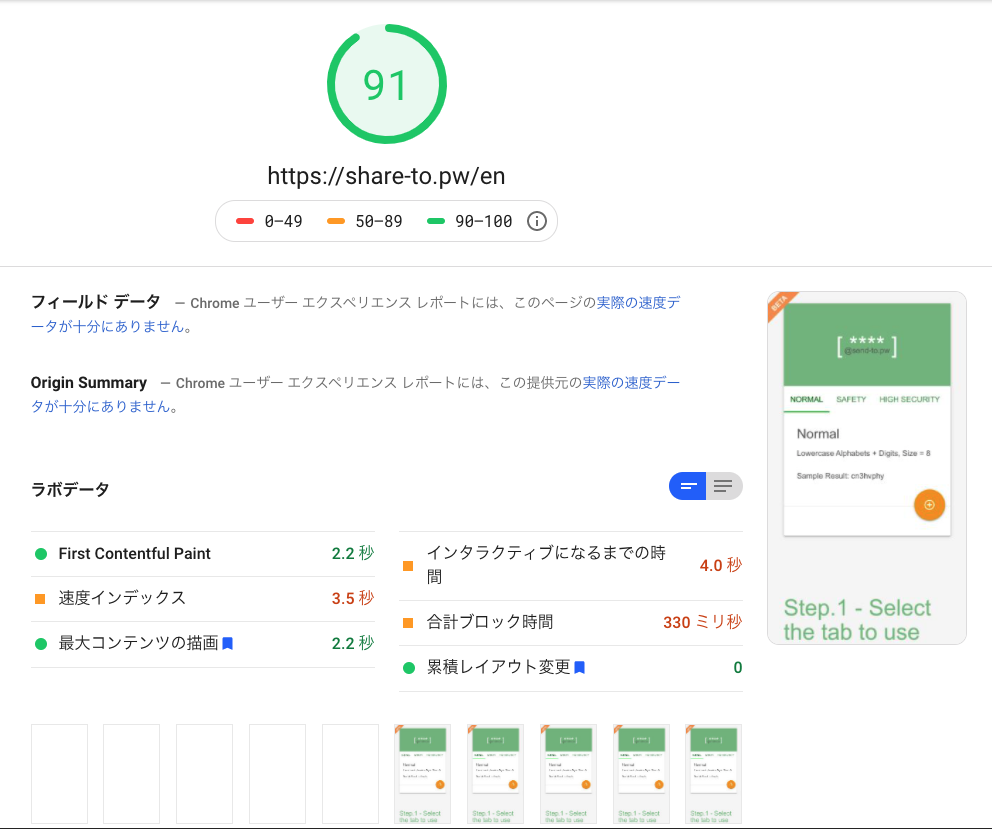Screen dimensions: 992x829
Task: Click the https://share-to.pw/en URL
Action: click(386, 176)
